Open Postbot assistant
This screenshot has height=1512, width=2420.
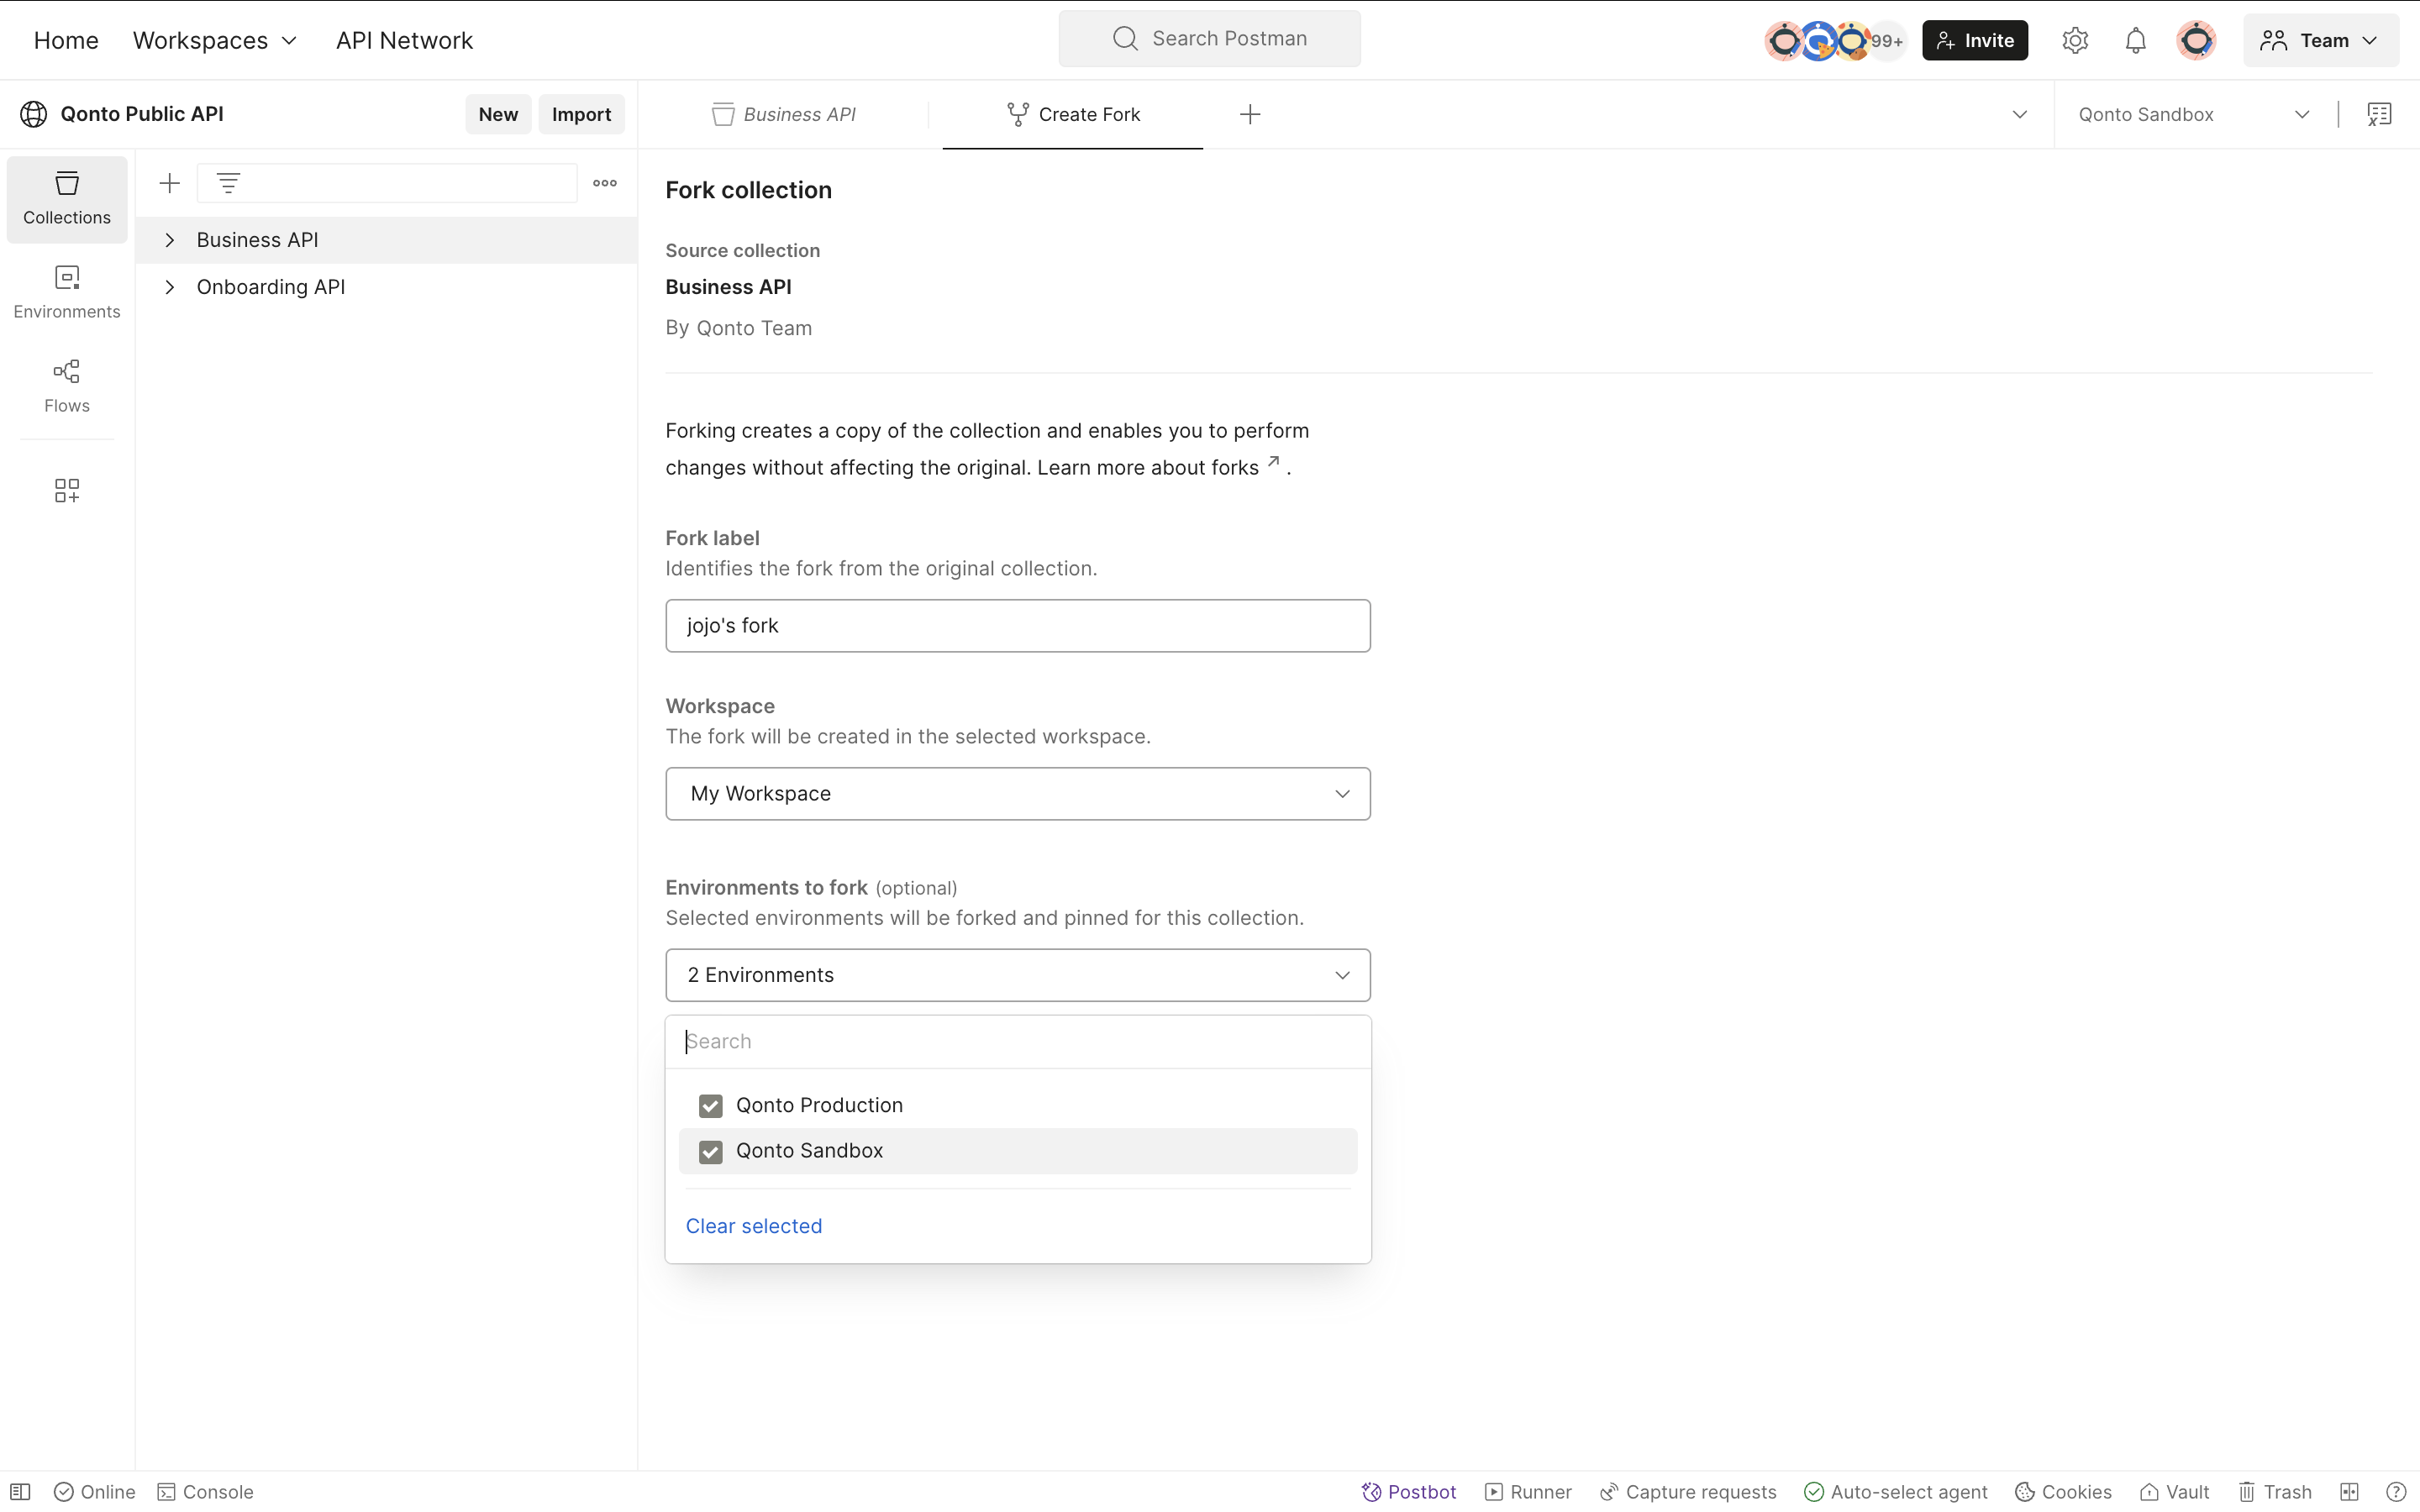[x=1409, y=1491]
